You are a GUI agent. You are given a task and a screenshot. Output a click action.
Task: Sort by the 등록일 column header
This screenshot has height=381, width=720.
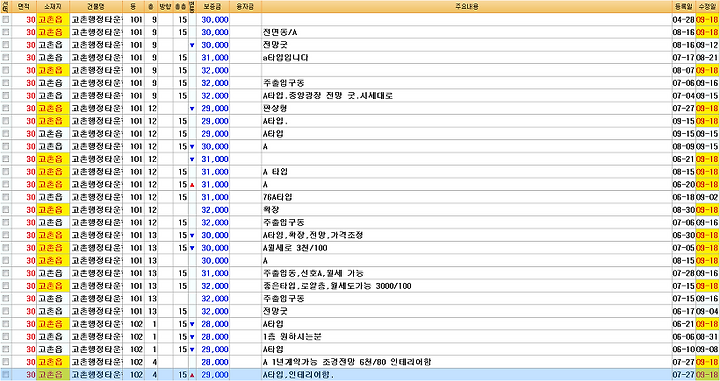(x=683, y=6)
